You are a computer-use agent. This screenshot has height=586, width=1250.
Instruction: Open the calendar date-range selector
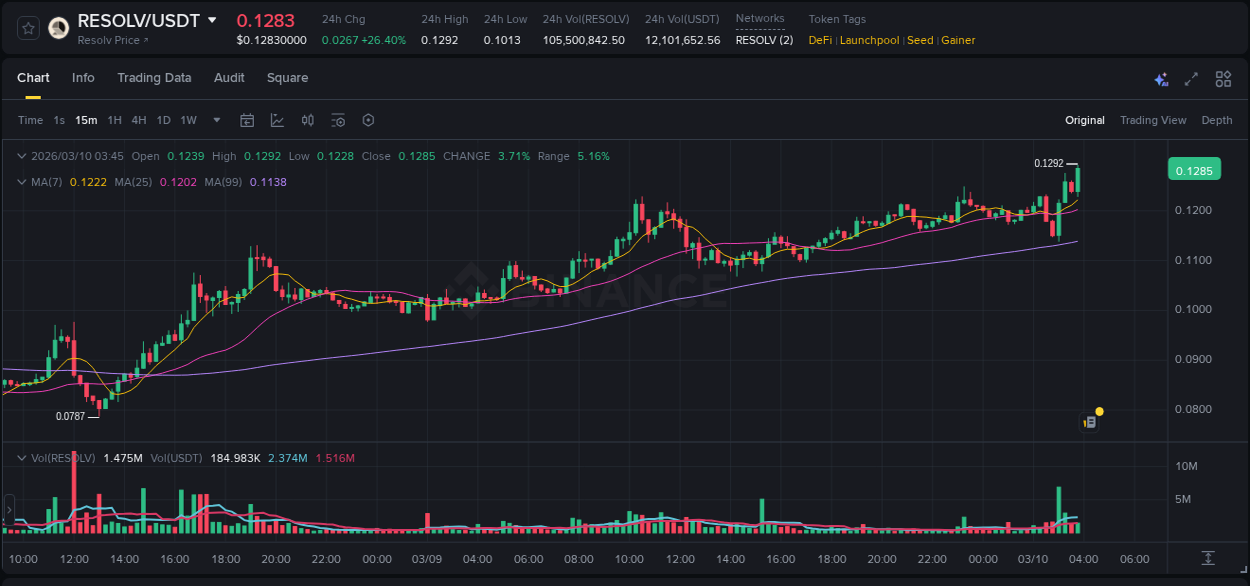point(247,120)
